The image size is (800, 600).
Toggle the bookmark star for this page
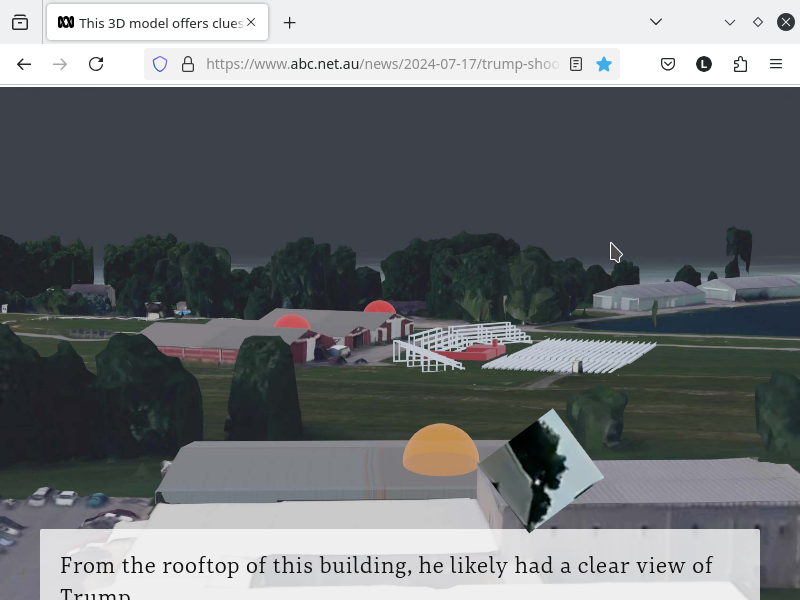click(604, 64)
